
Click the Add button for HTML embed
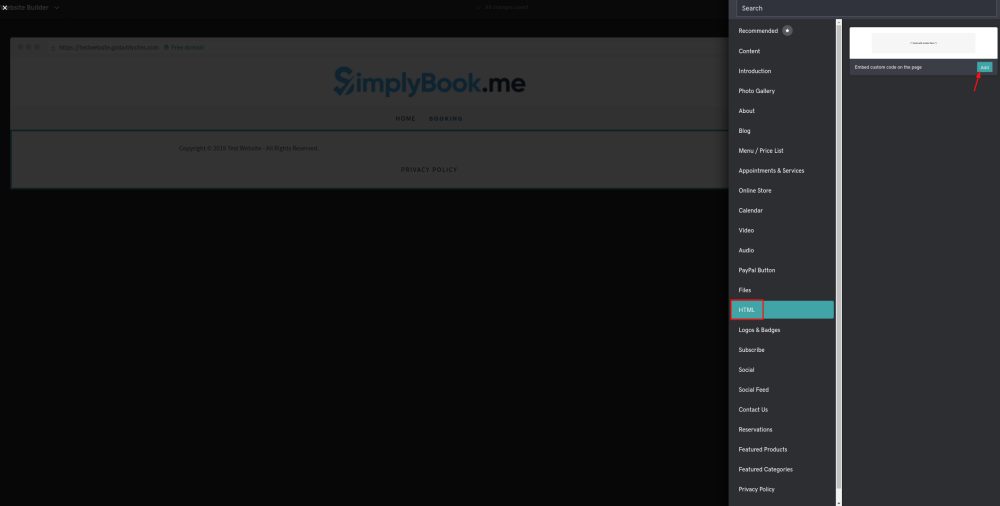984,67
